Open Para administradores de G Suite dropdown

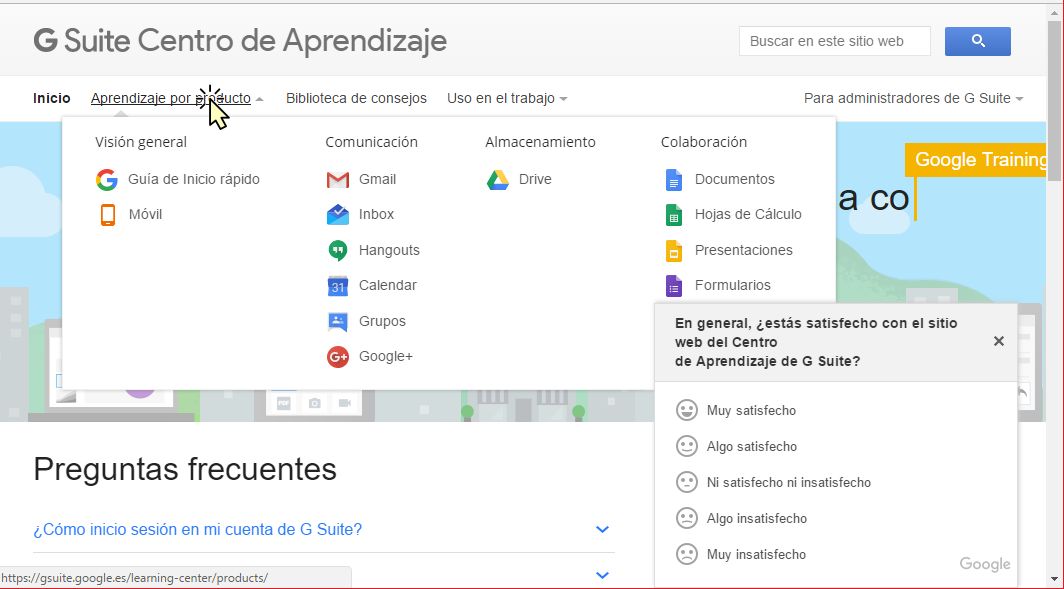pos(913,98)
